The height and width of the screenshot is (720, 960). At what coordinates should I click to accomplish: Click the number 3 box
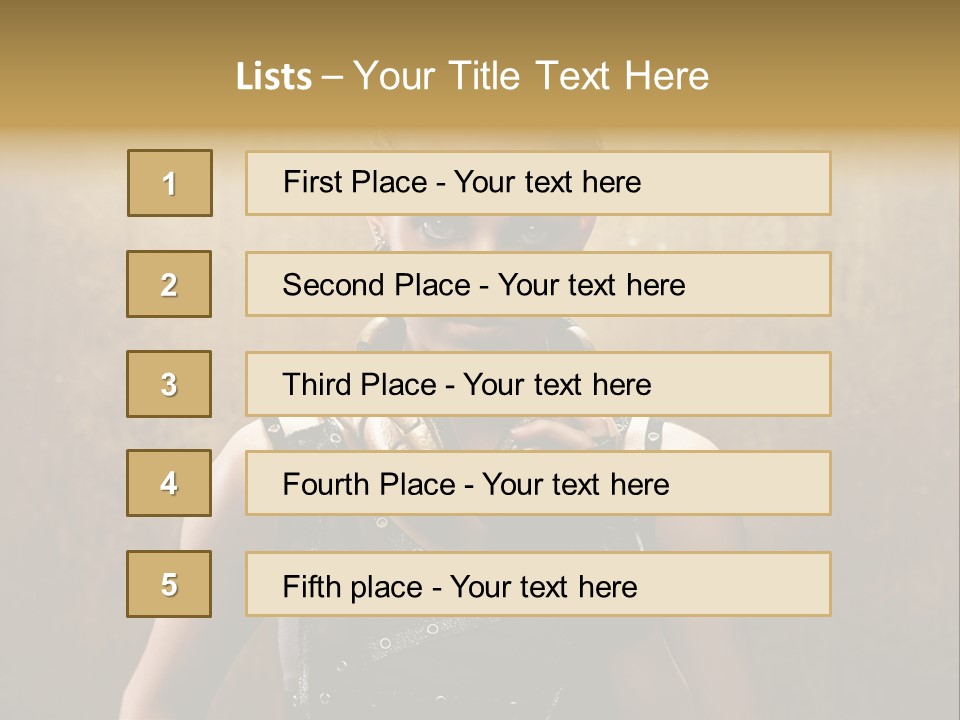pyautogui.click(x=169, y=384)
